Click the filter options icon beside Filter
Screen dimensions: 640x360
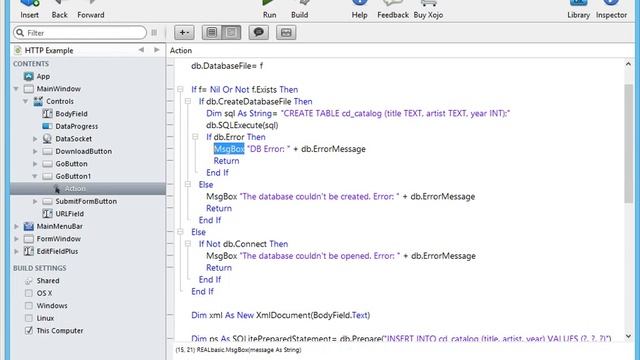(154, 33)
